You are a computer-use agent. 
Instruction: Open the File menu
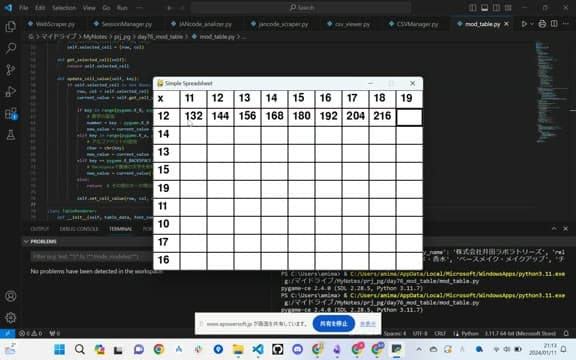(x=24, y=8)
